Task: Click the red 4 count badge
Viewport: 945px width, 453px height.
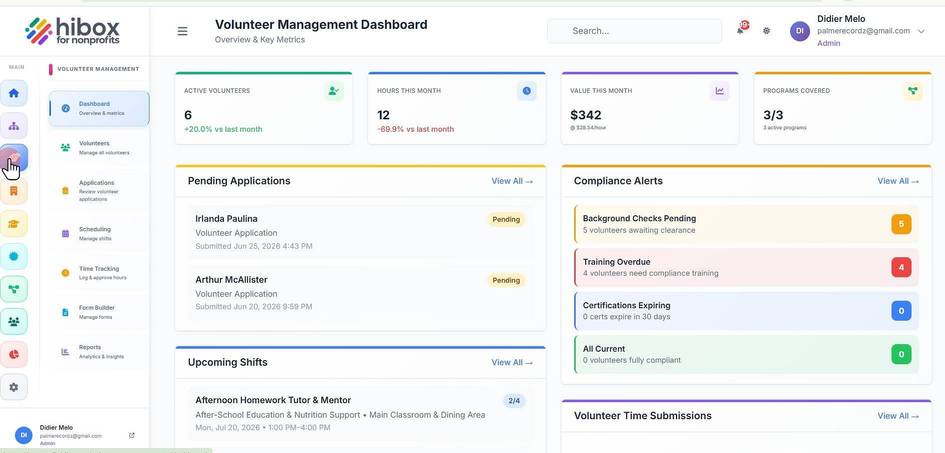Action: [x=901, y=267]
